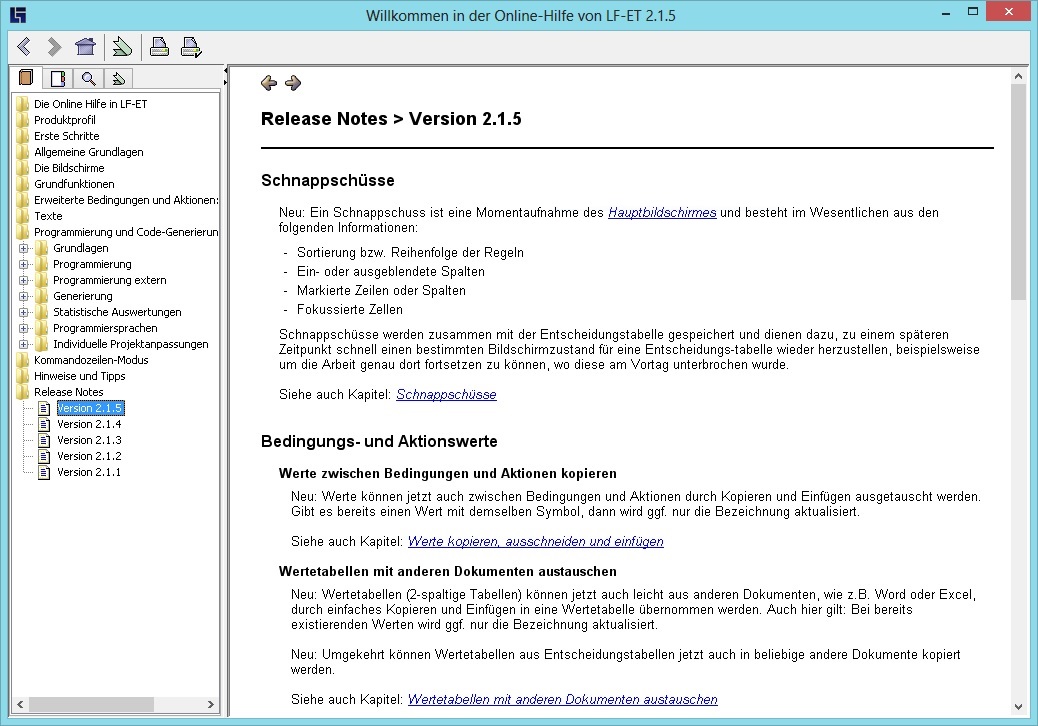Open the Search tab with magnifier
This screenshot has width=1038, height=726.
click(88, 79)
